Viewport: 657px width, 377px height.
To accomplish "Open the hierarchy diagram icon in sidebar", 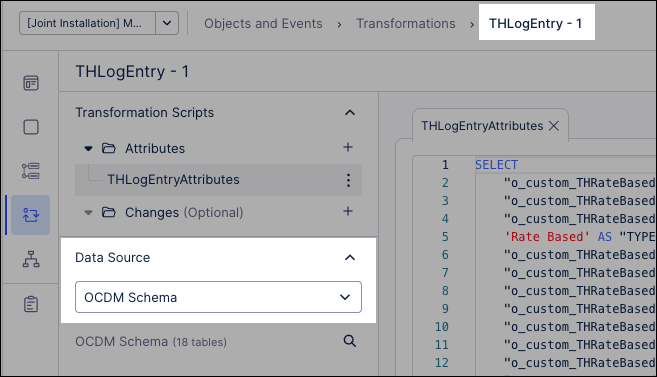I will [x=31, y=259].
